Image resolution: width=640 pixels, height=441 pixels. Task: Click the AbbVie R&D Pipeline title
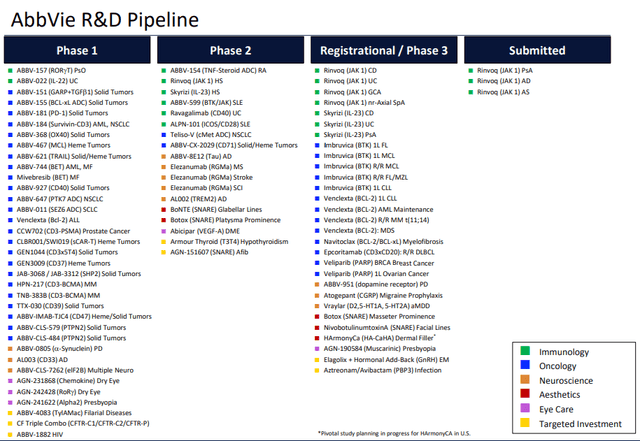(105, 20)
